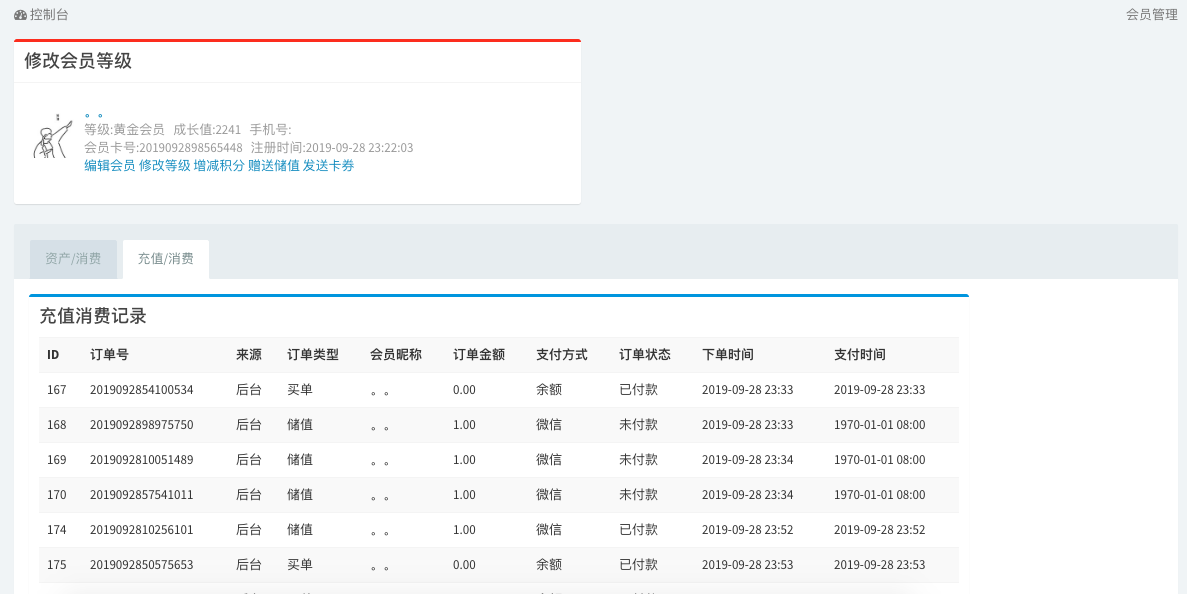Click the 订单号 column header
Image resolution: width=1187 pixels, height=594 pixels.
click(110, 355)
